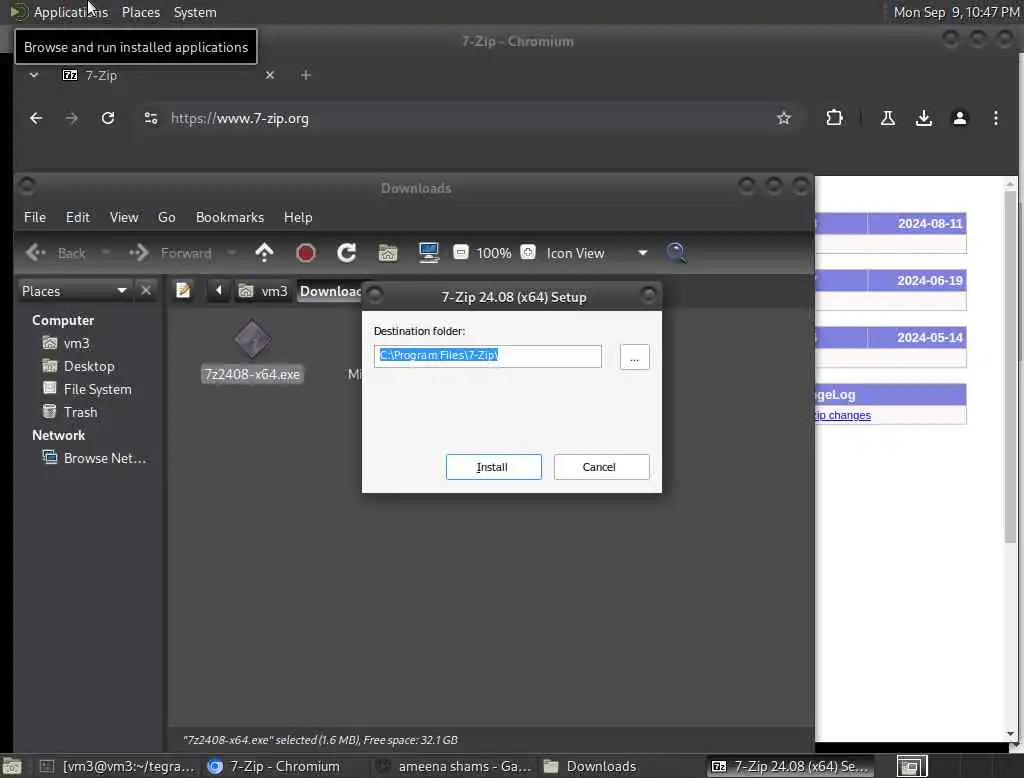
Task: Open View menu in Downloads window
Action: tap(124, 217)
